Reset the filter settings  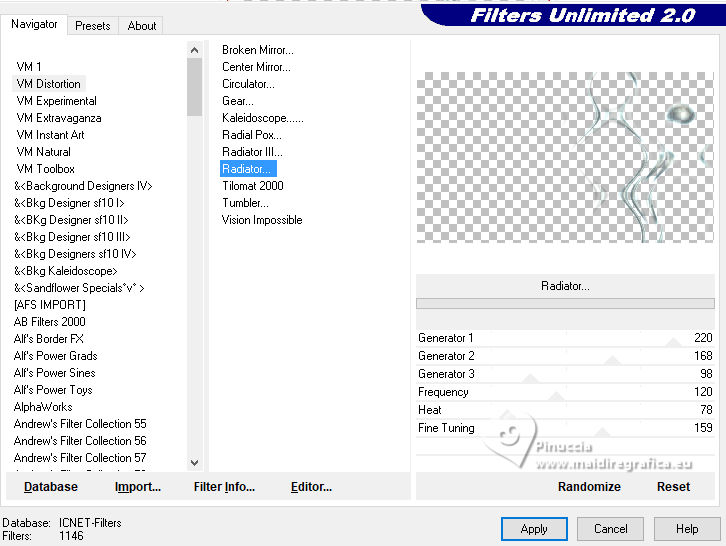[x=673, y=487]
